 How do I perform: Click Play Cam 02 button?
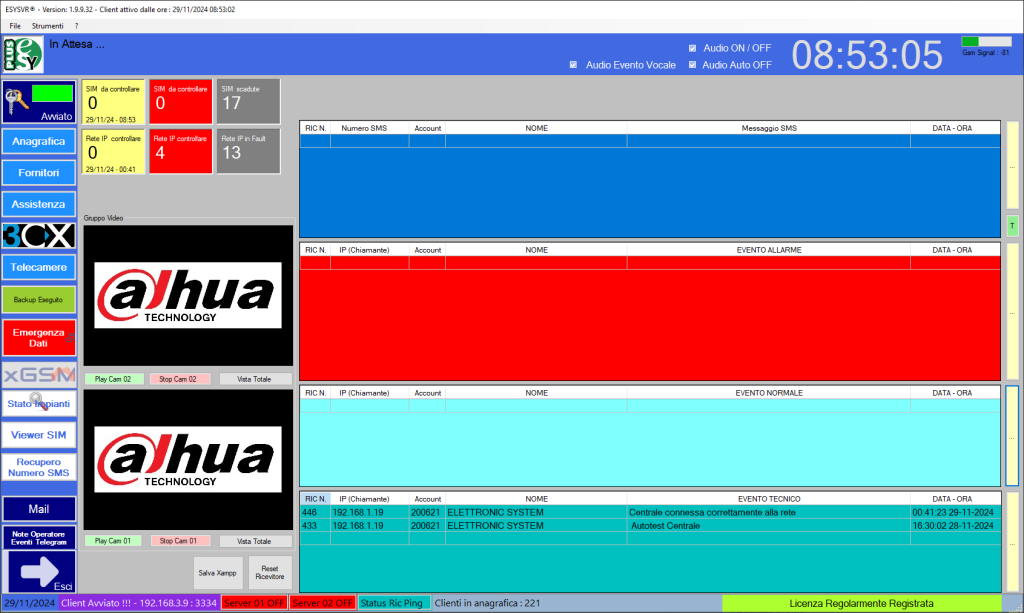[x=114, y=379]
